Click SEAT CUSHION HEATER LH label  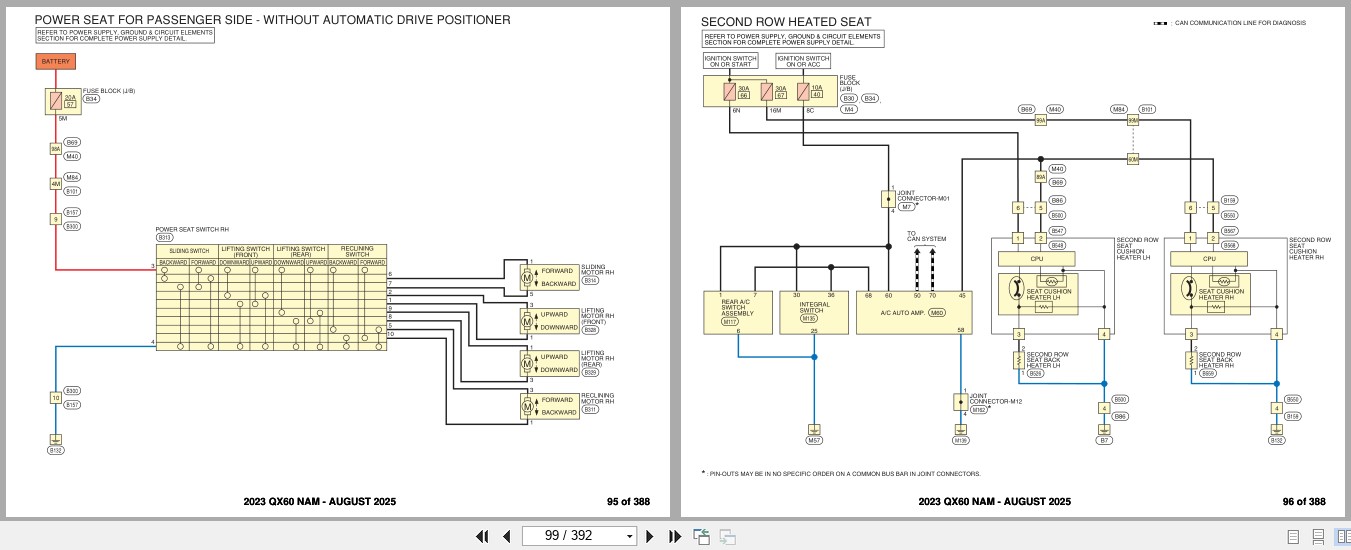click(1048, 294)
